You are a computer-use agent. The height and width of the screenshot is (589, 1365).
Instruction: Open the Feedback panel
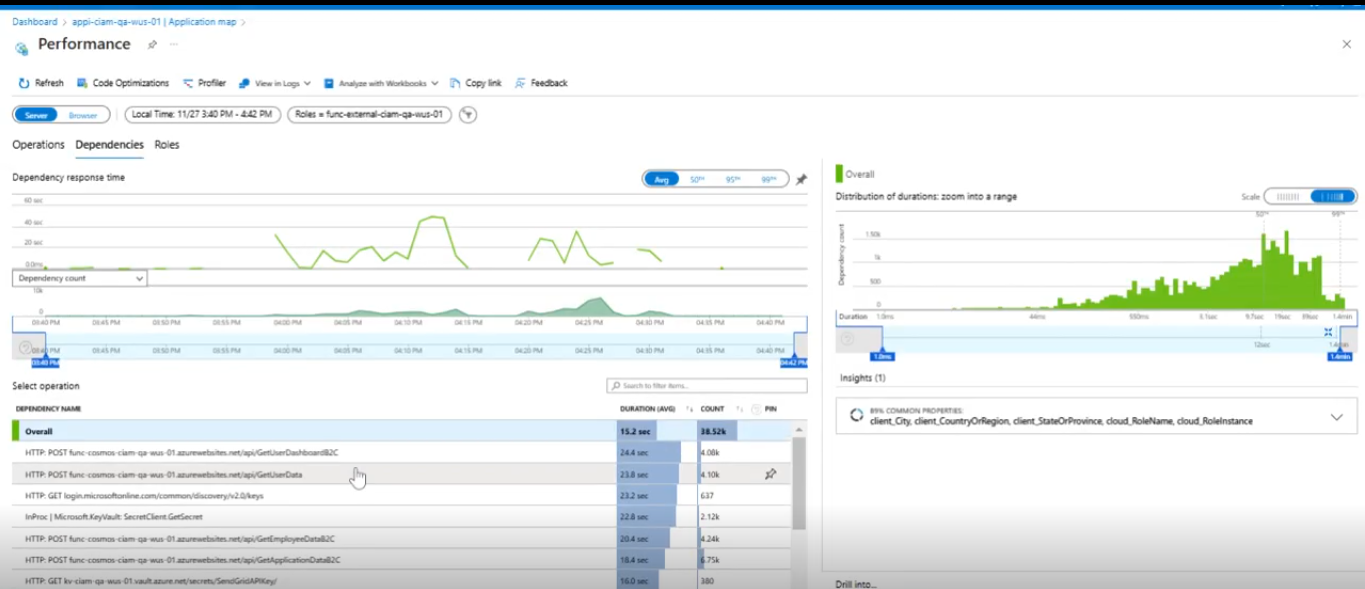[538, 84]
